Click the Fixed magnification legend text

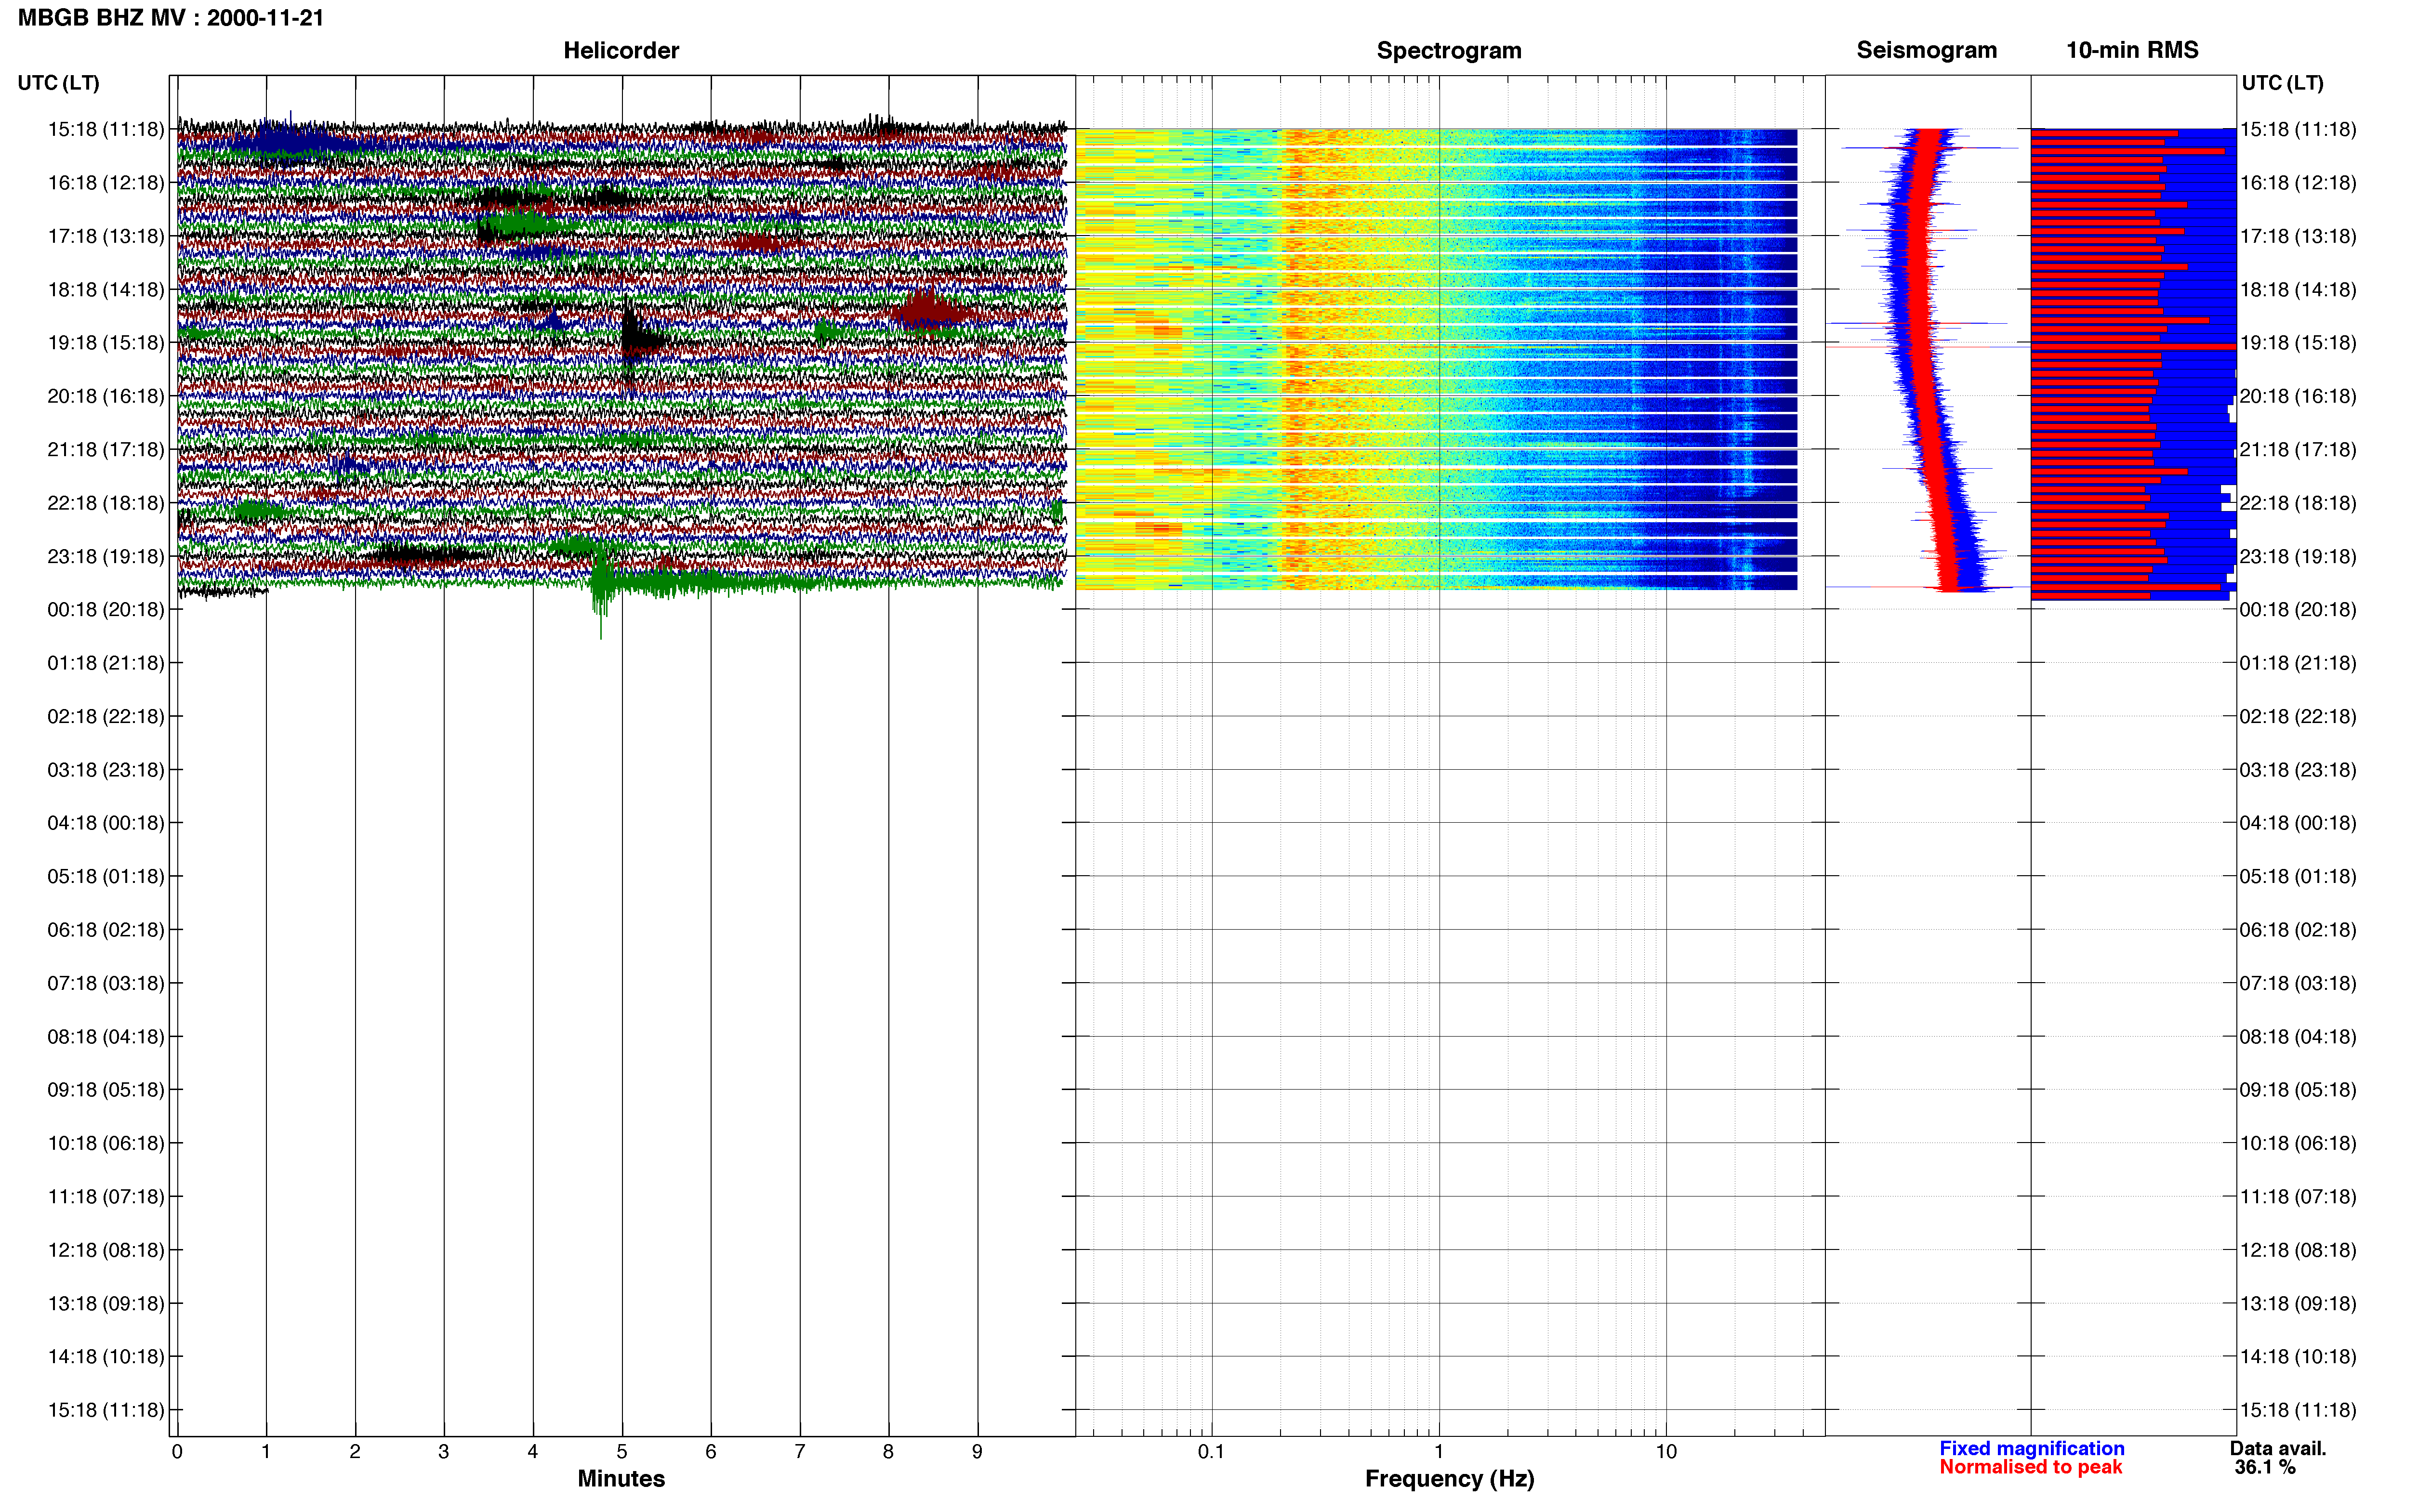point(2032,1448)
